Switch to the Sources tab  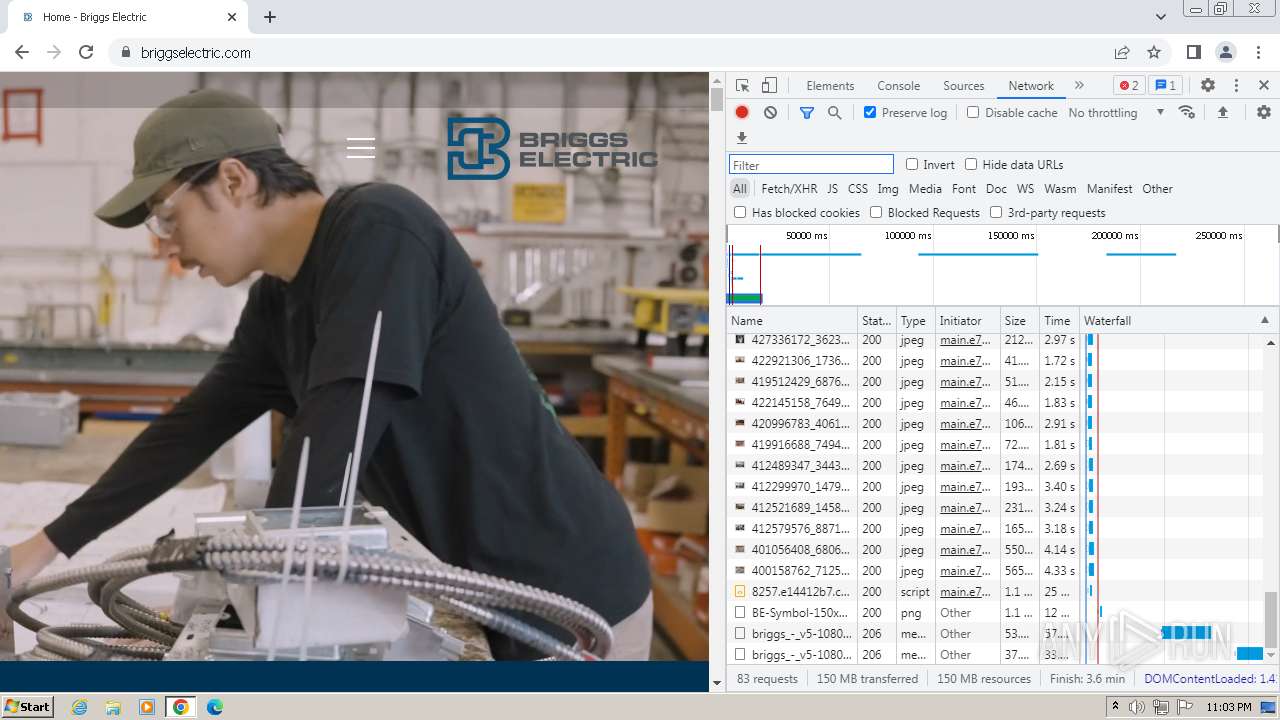coord(964,86)
